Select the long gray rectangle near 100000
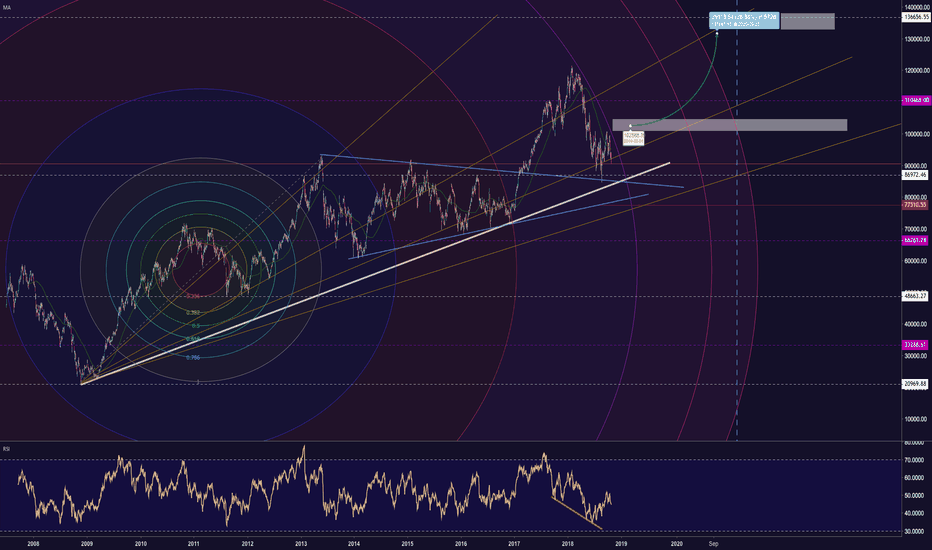The image size is (932, 550). pos(730,125)
